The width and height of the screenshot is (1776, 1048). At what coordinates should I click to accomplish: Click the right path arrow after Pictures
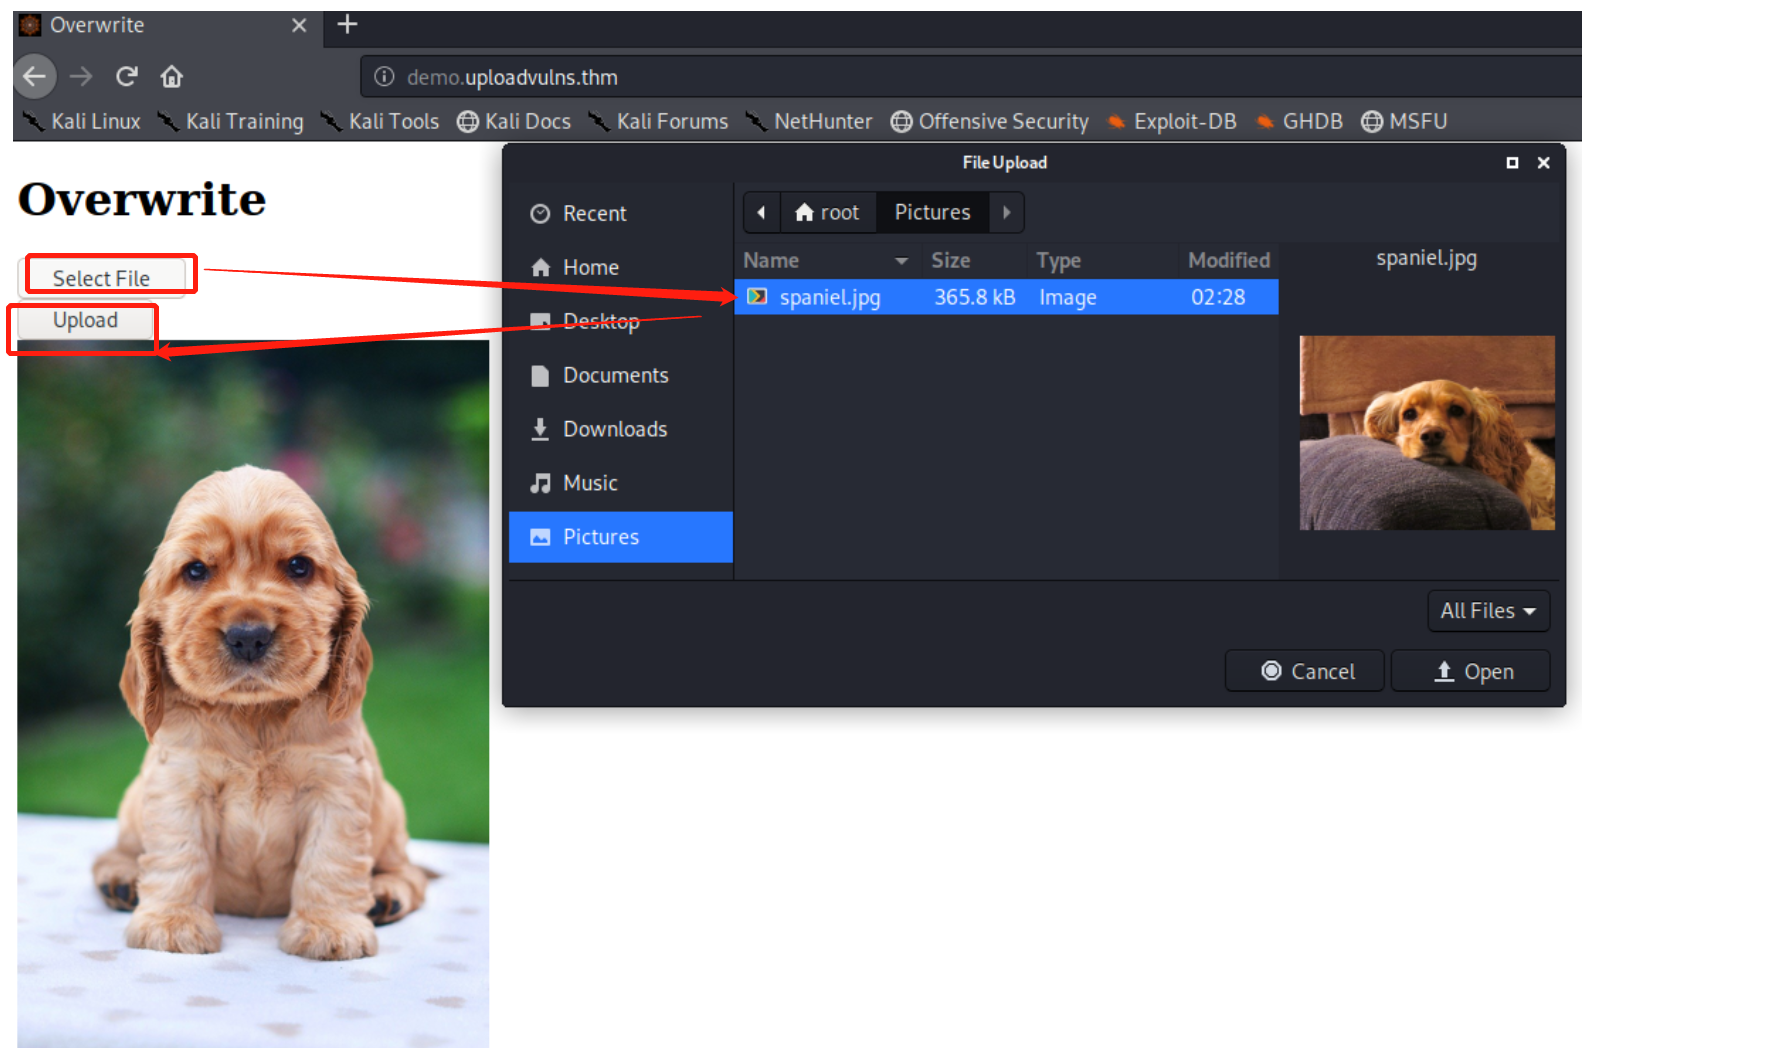point(1006,212)
